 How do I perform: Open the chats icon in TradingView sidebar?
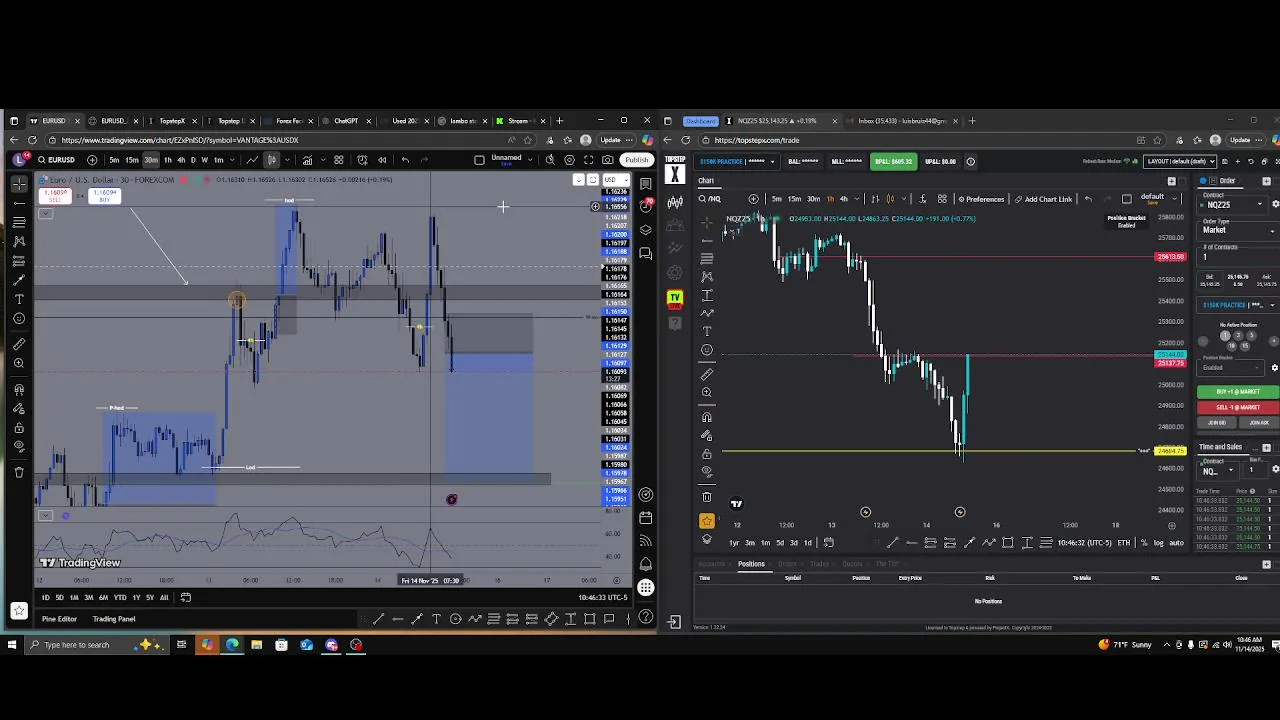pyautogui.click(x=646, y=253)
